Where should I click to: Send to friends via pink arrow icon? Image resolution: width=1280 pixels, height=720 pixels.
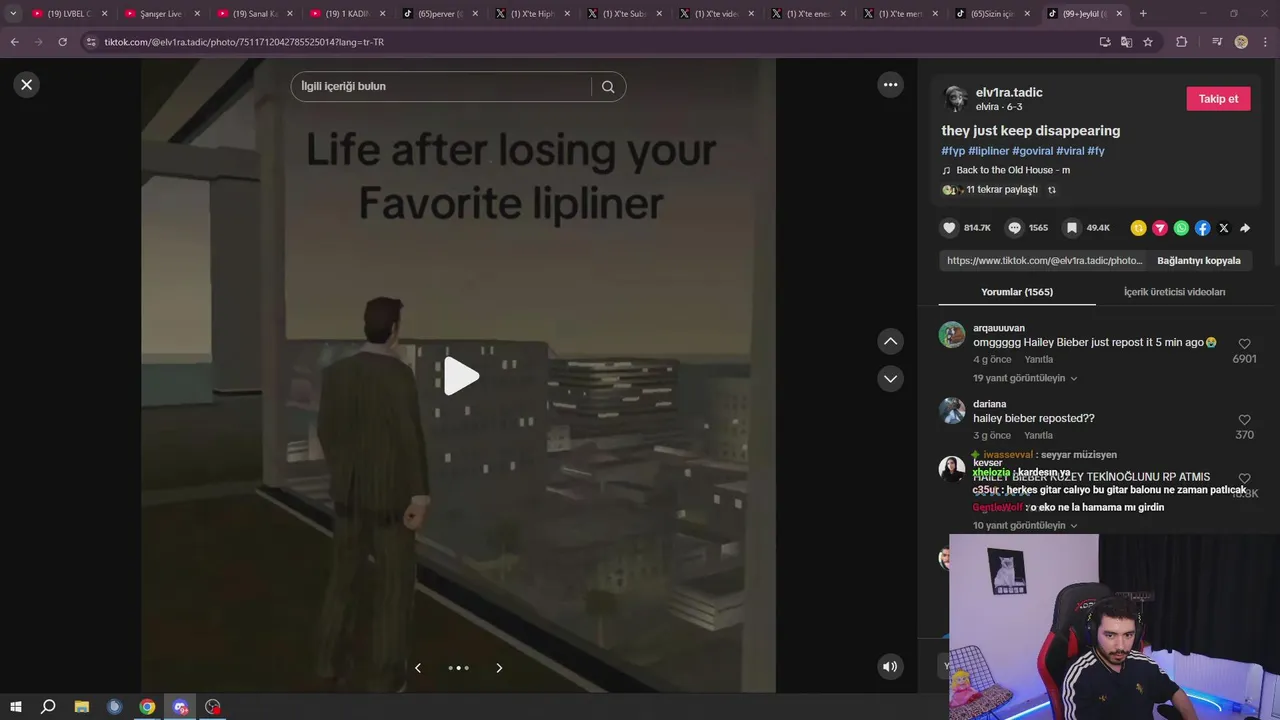(x=1160, y=228)
